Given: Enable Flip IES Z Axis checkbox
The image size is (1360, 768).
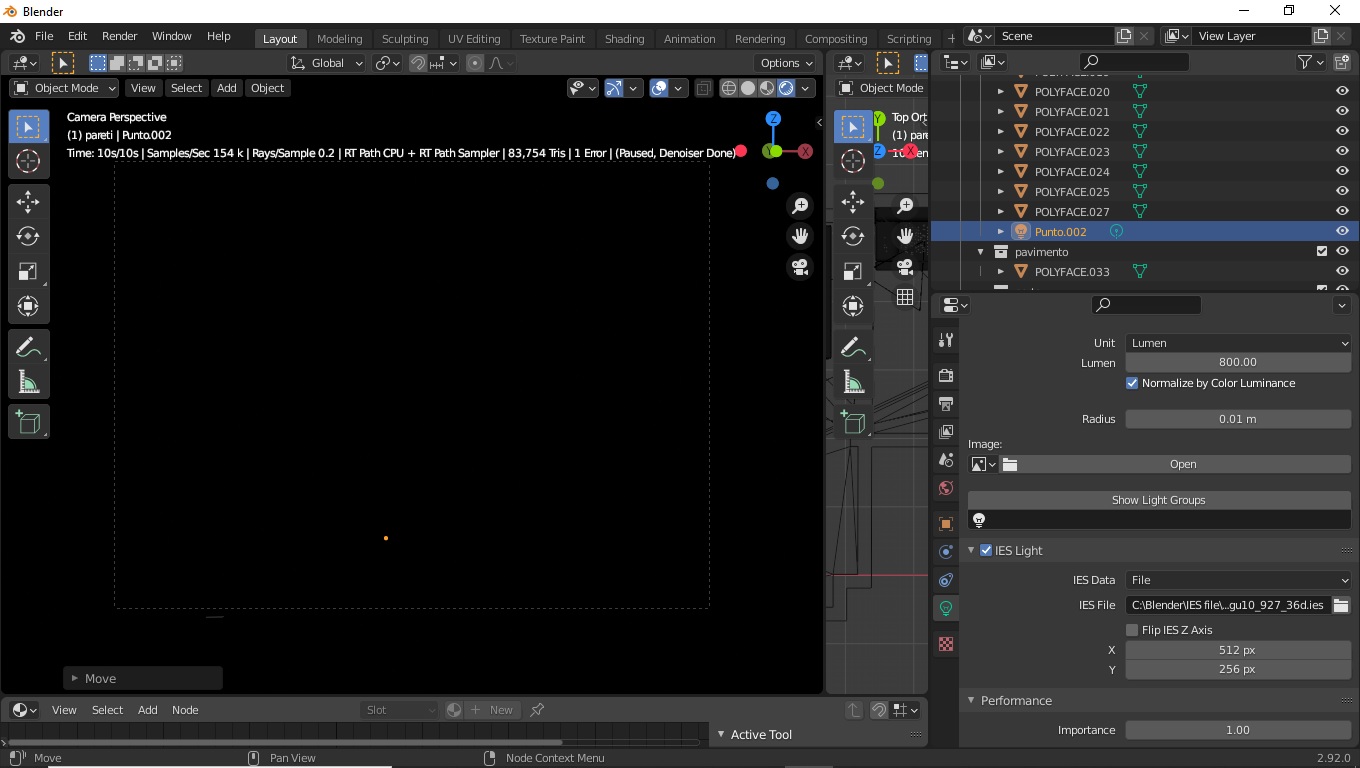Looking at the screenshot, I should coord(1132,630).
